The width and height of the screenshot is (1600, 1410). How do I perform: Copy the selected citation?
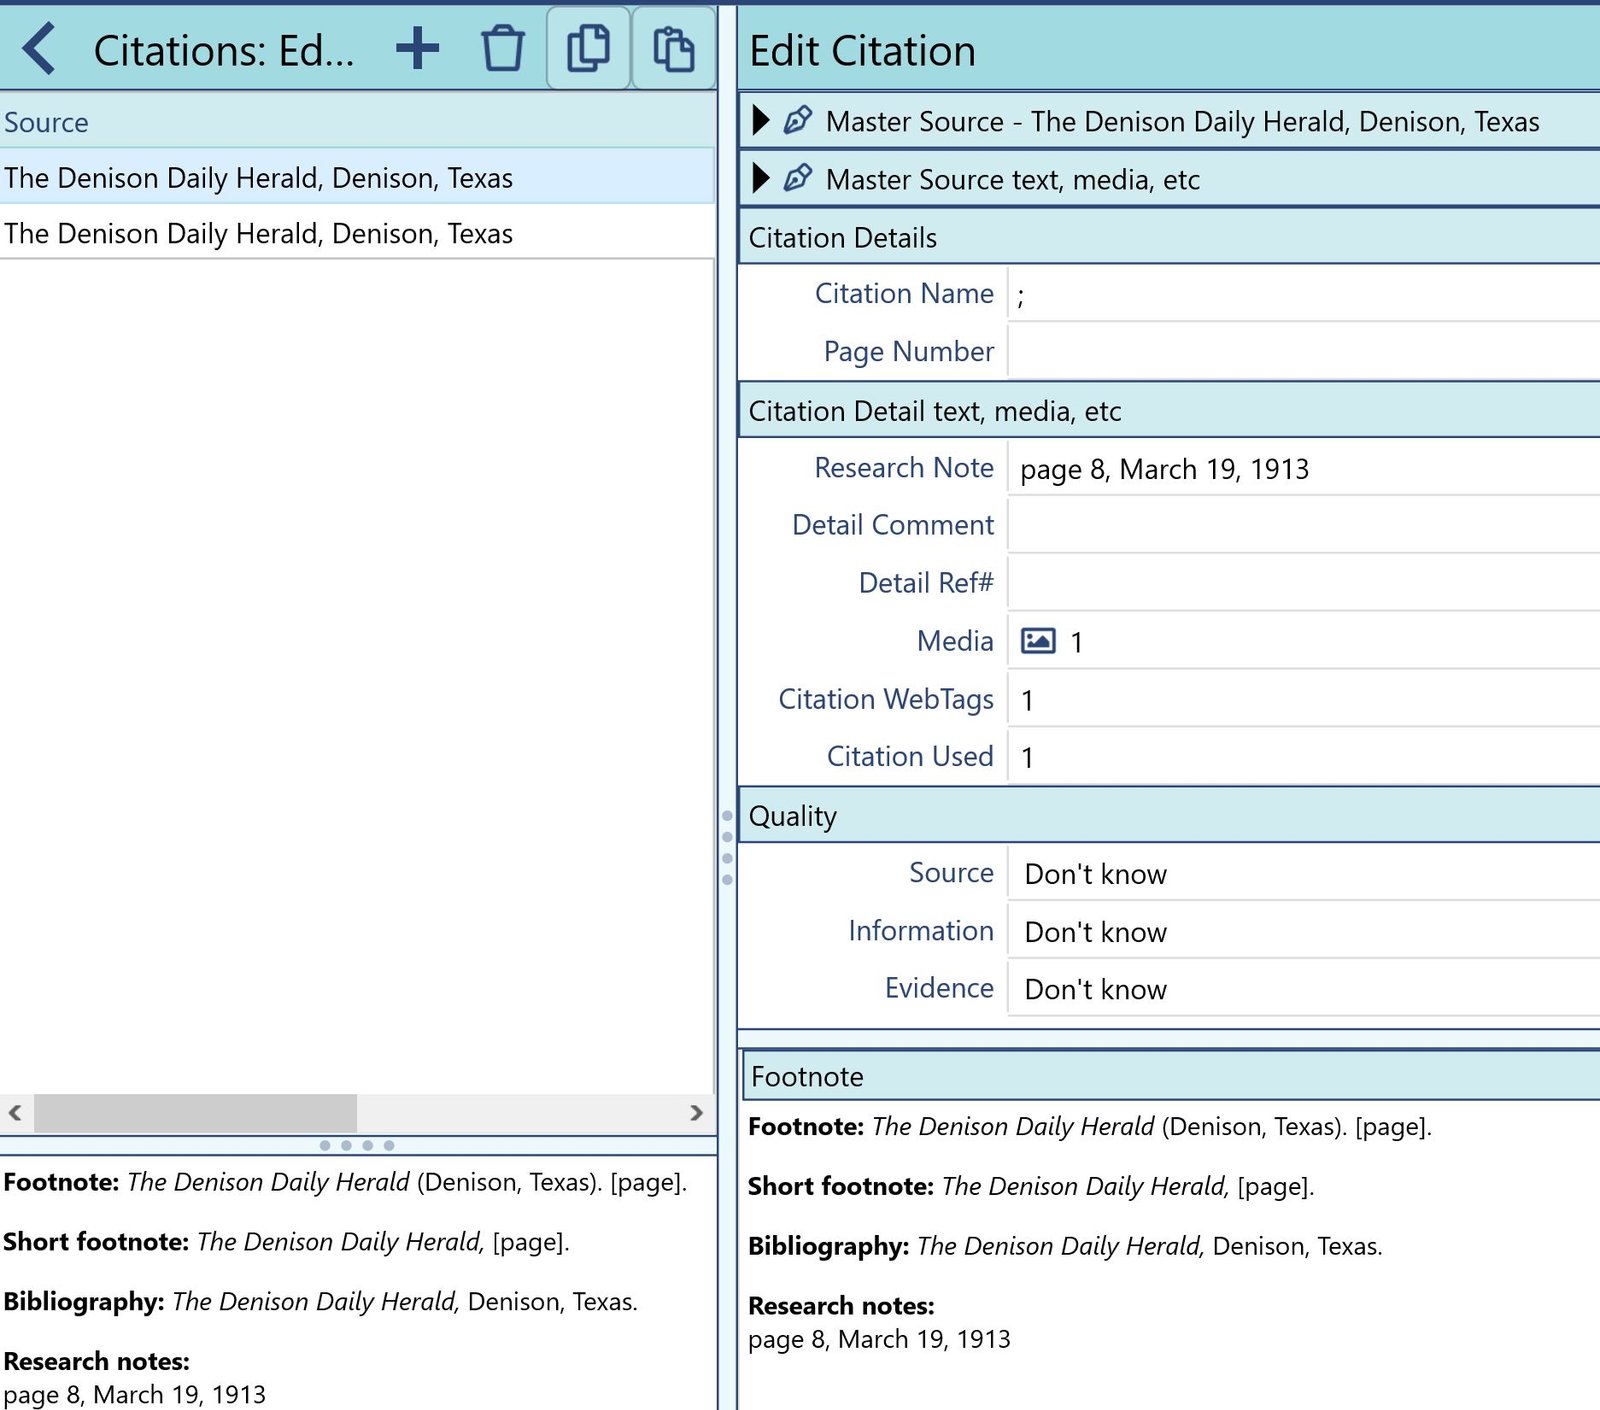coord(588,49)
